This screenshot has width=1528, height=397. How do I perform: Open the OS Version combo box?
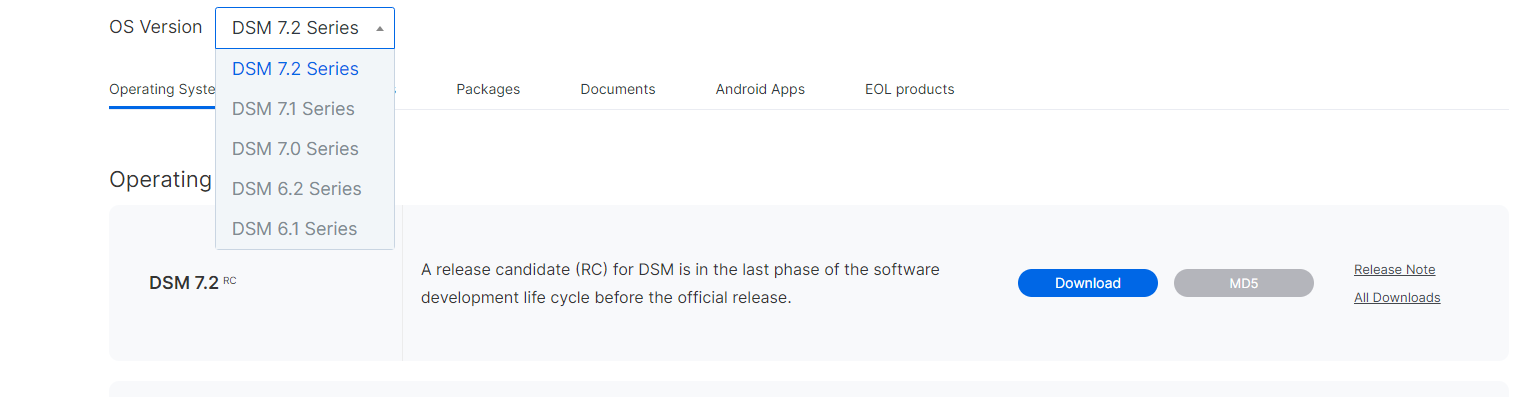(x=305, y=28)
